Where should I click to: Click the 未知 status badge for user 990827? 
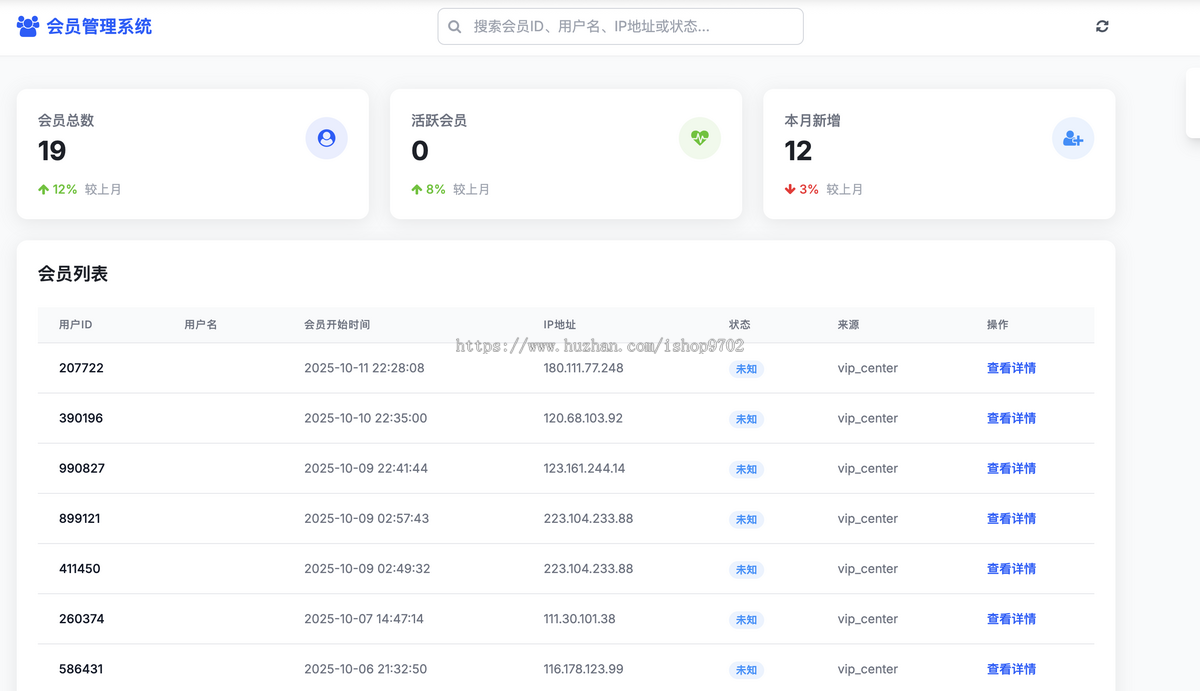tap(746, 469)
